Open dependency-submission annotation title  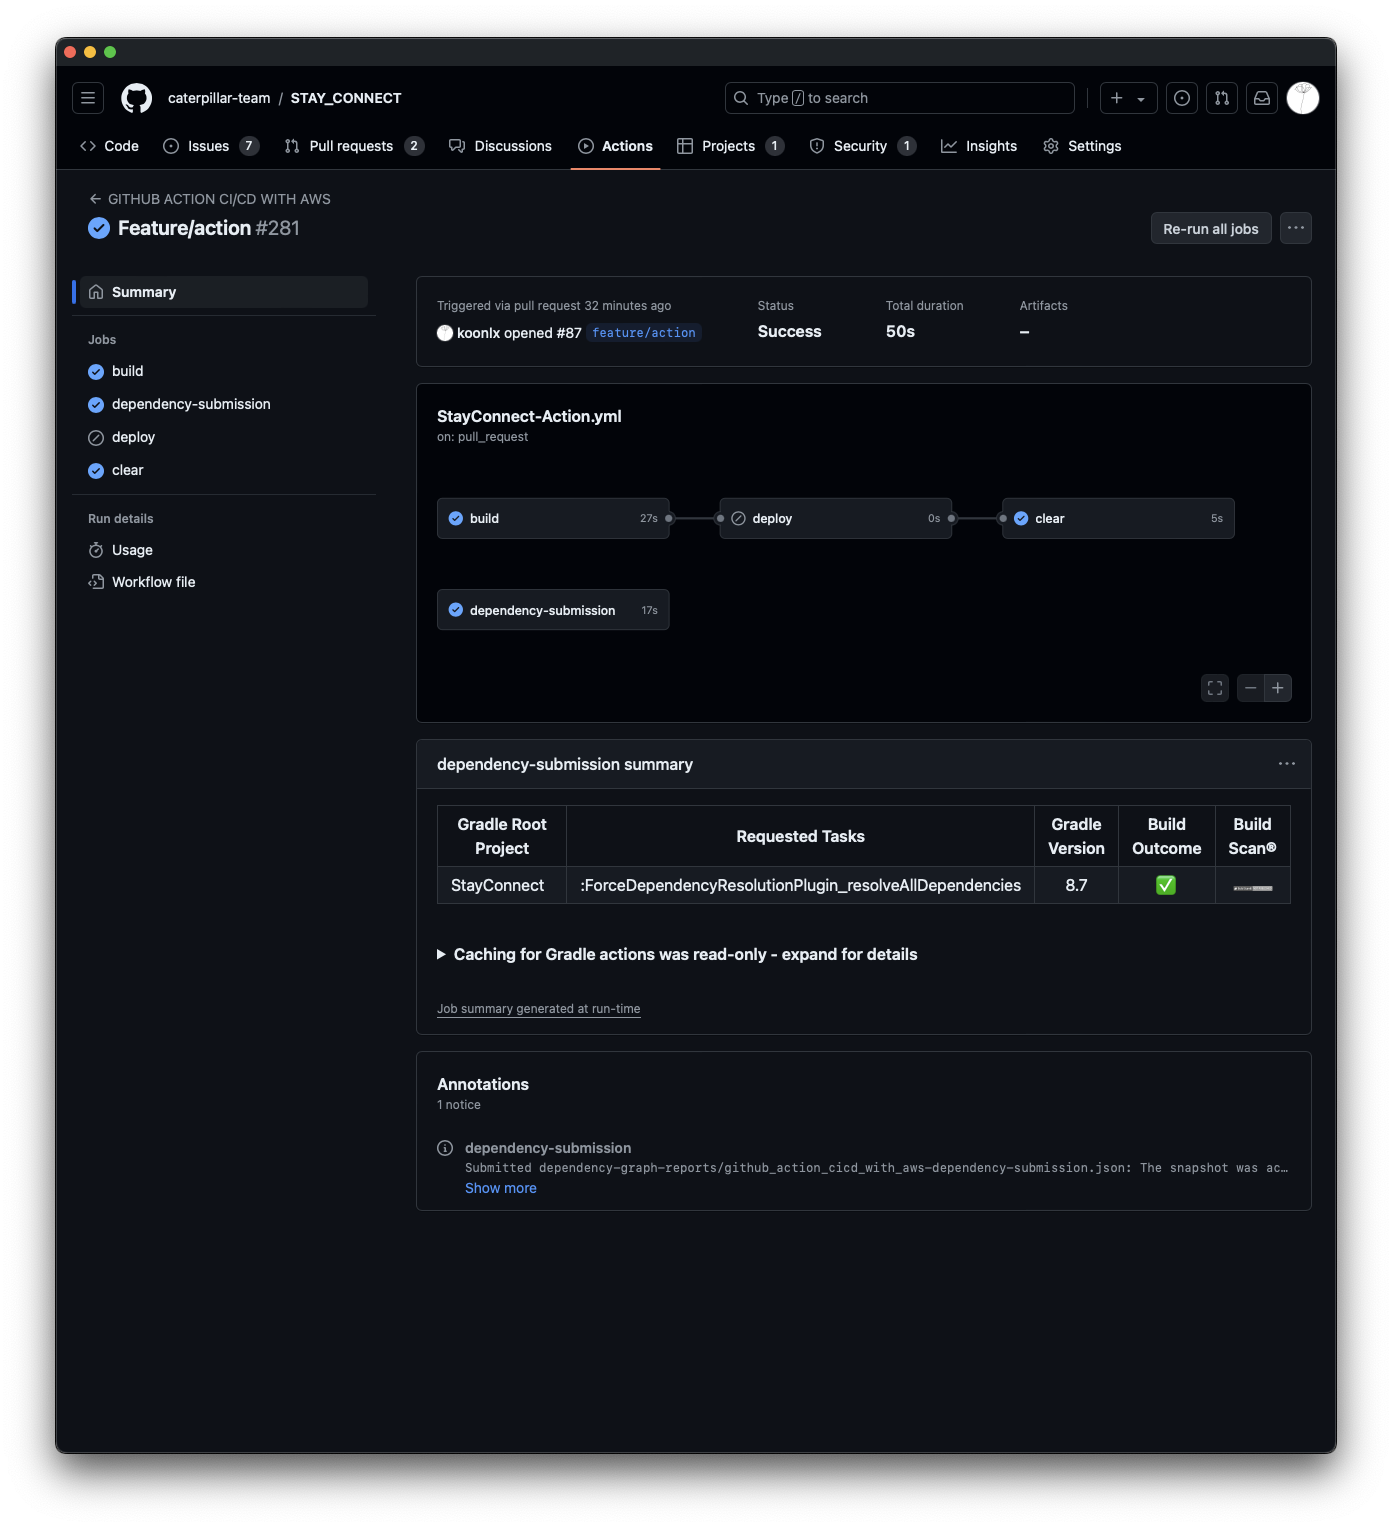click(x=548, y=1148)
